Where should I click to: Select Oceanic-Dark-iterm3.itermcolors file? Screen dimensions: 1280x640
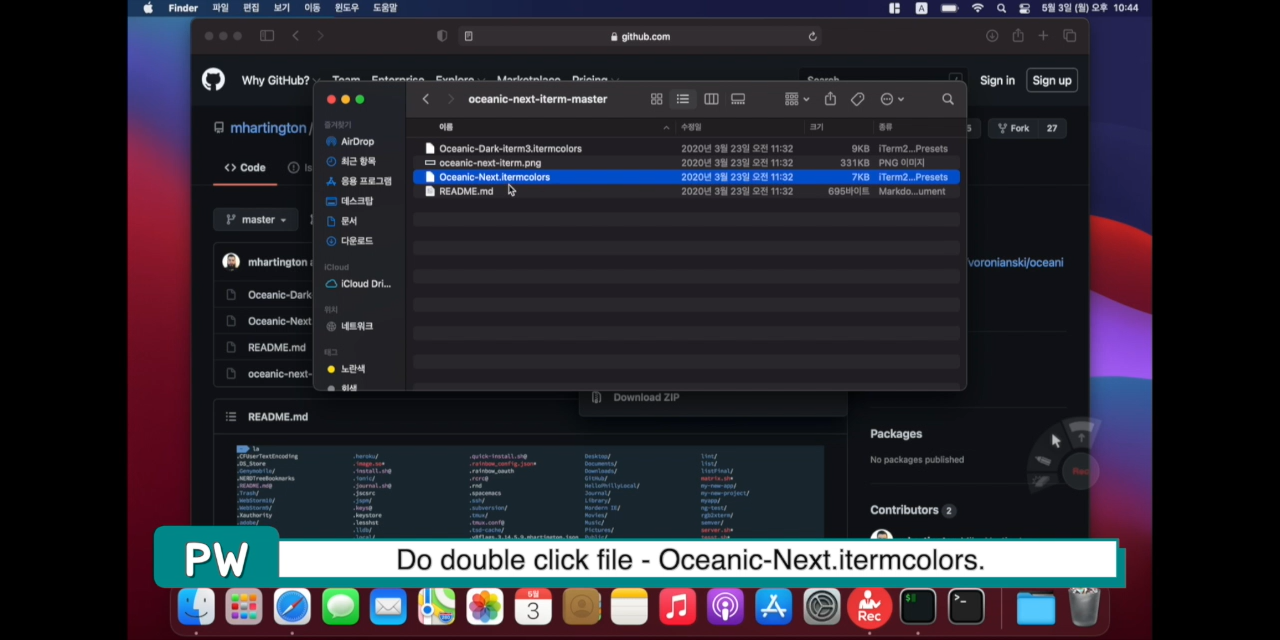[x=686, y=148]
